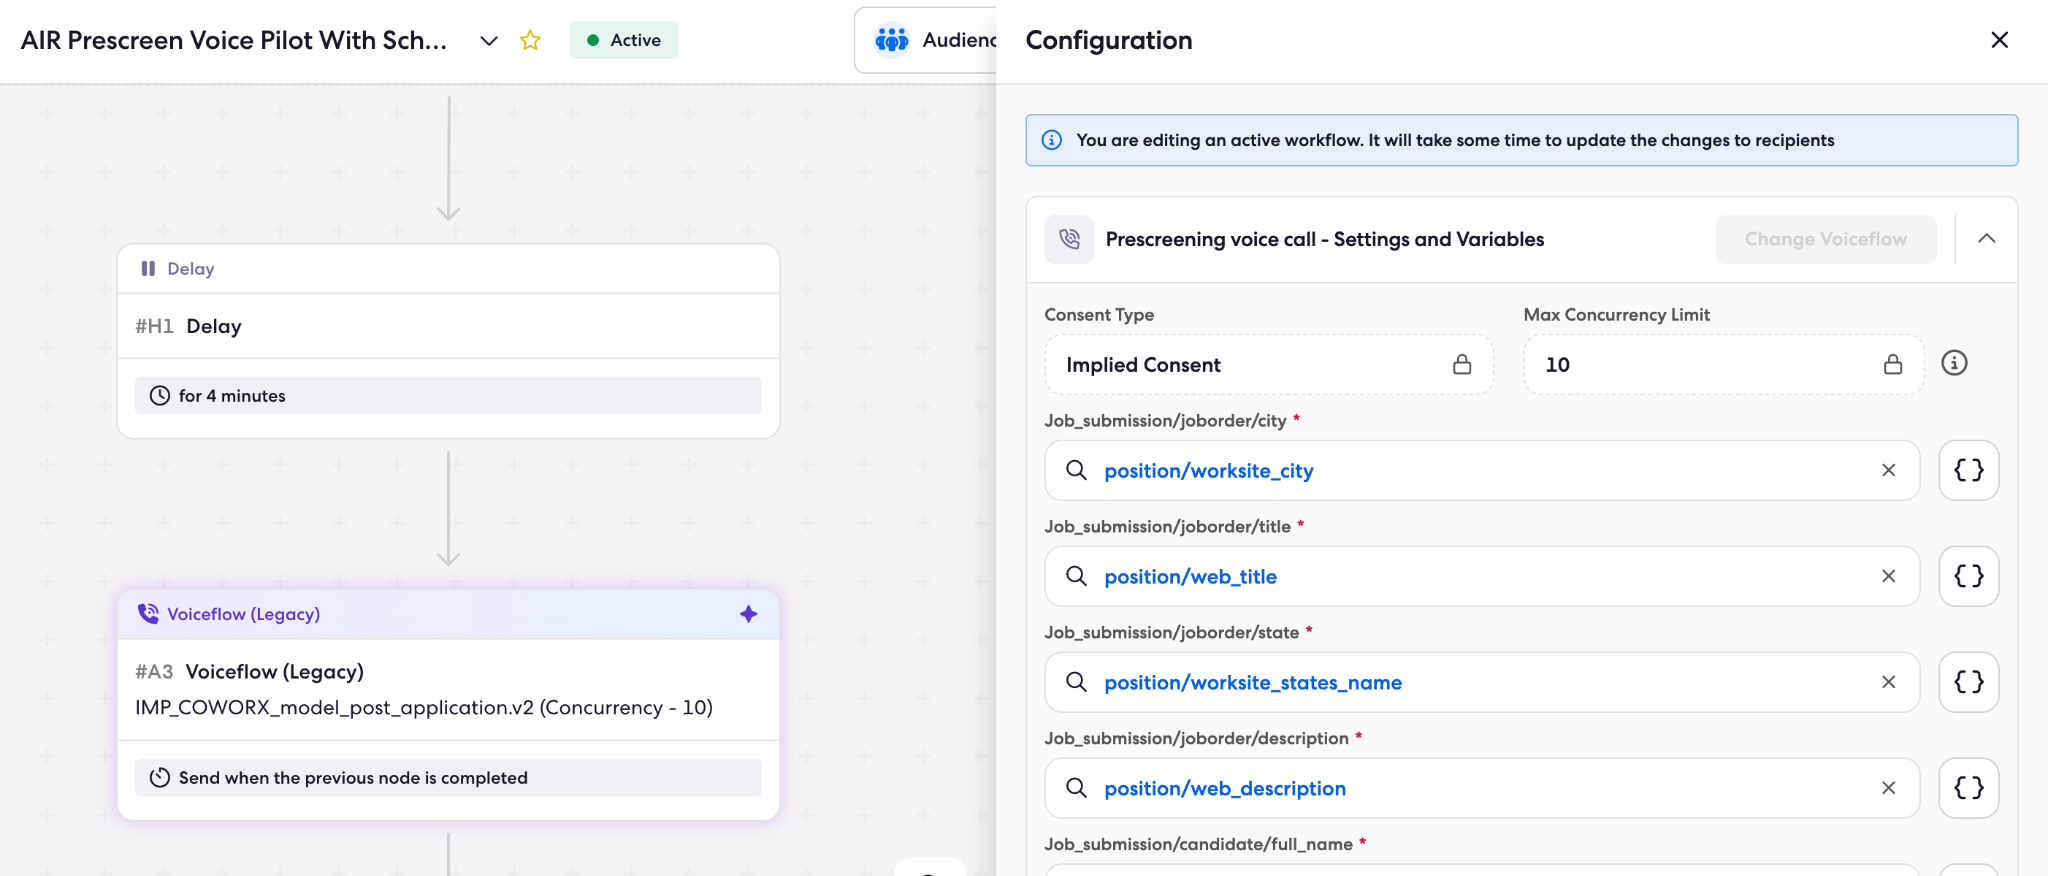Click the Job_submission/joborder/state label
Viewport: 2048px width, 876px height.
tap(1172, 633)
